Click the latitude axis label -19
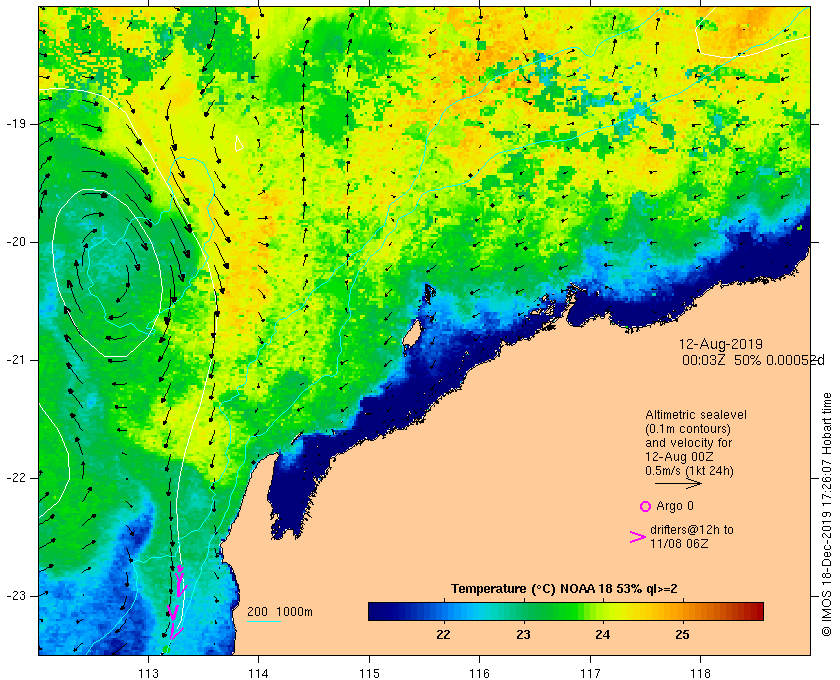 pyautogui.click(x=16, y=124)
